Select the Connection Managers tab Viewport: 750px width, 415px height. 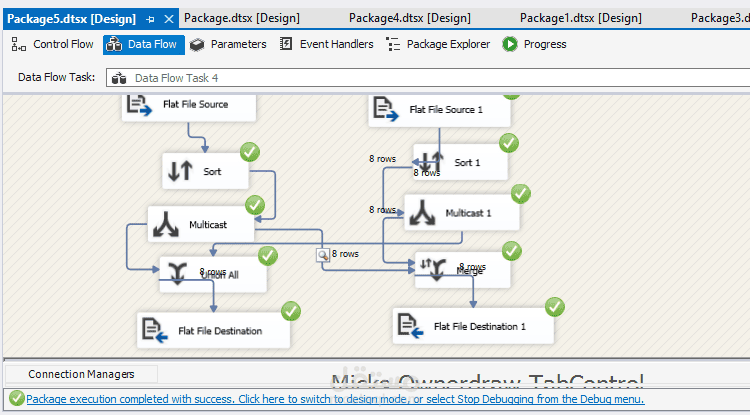(81, 374)
